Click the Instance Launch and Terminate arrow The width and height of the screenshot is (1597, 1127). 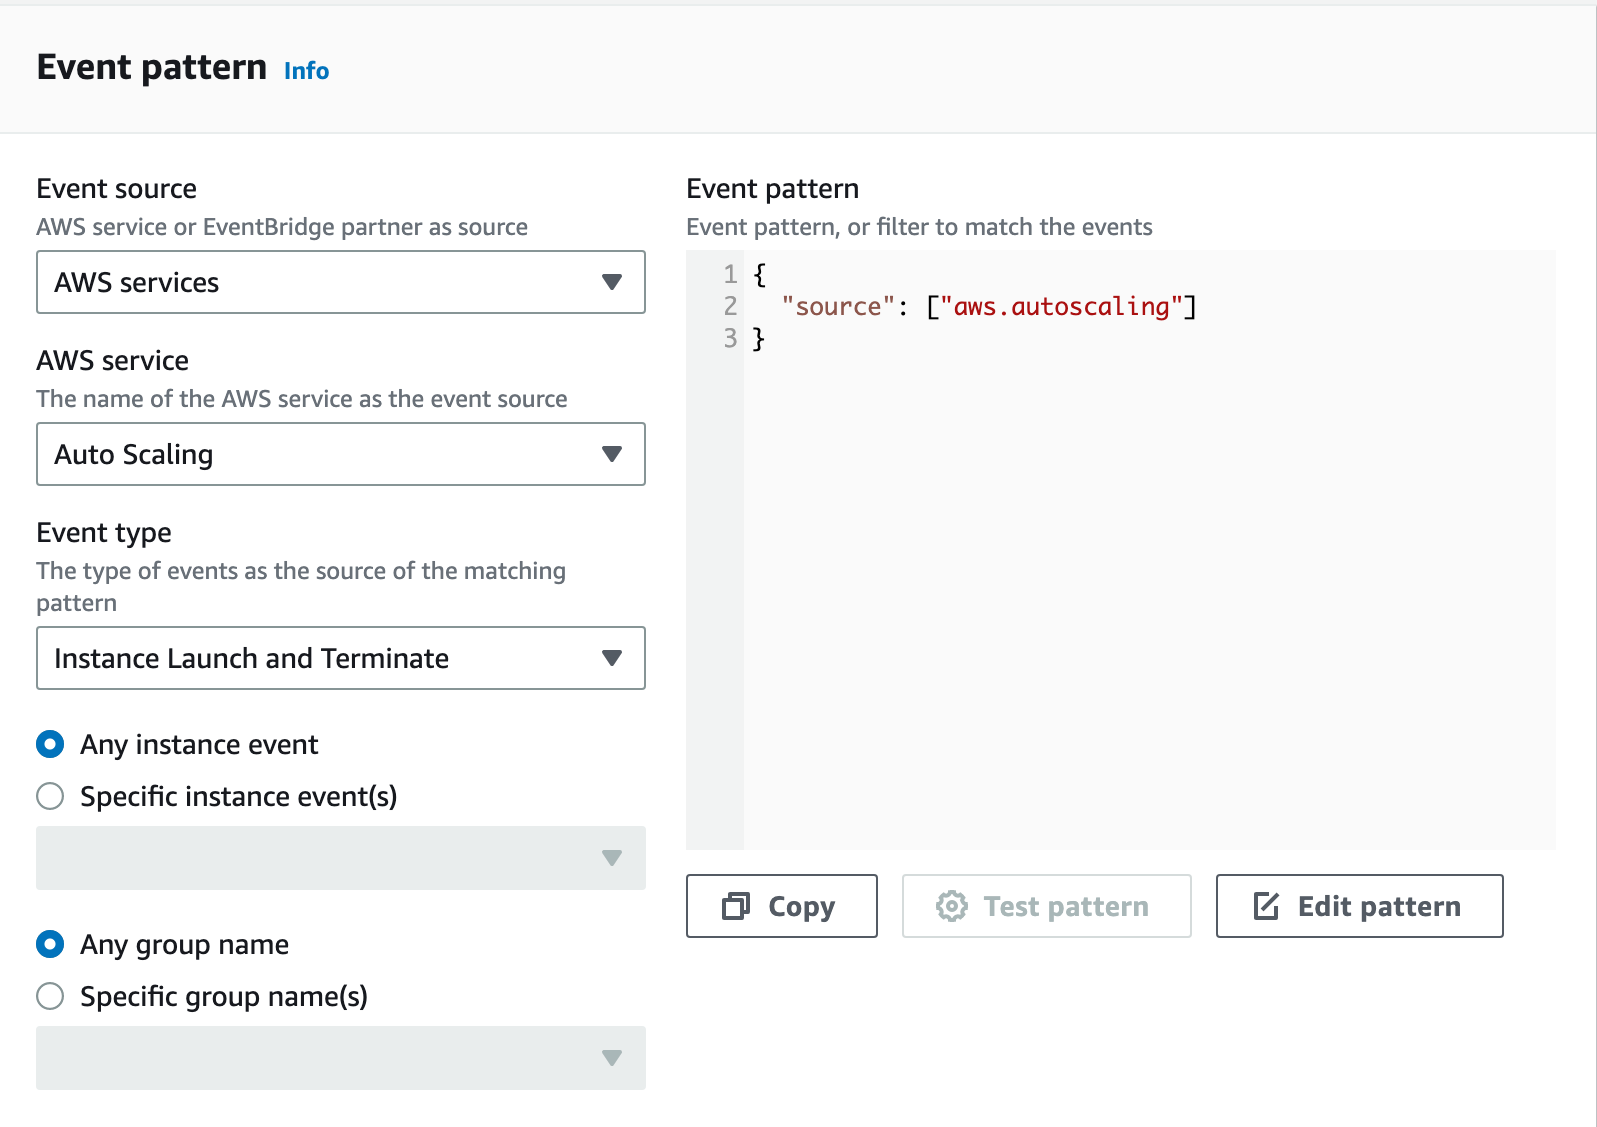pyautogui.click(x=612, y=658)
